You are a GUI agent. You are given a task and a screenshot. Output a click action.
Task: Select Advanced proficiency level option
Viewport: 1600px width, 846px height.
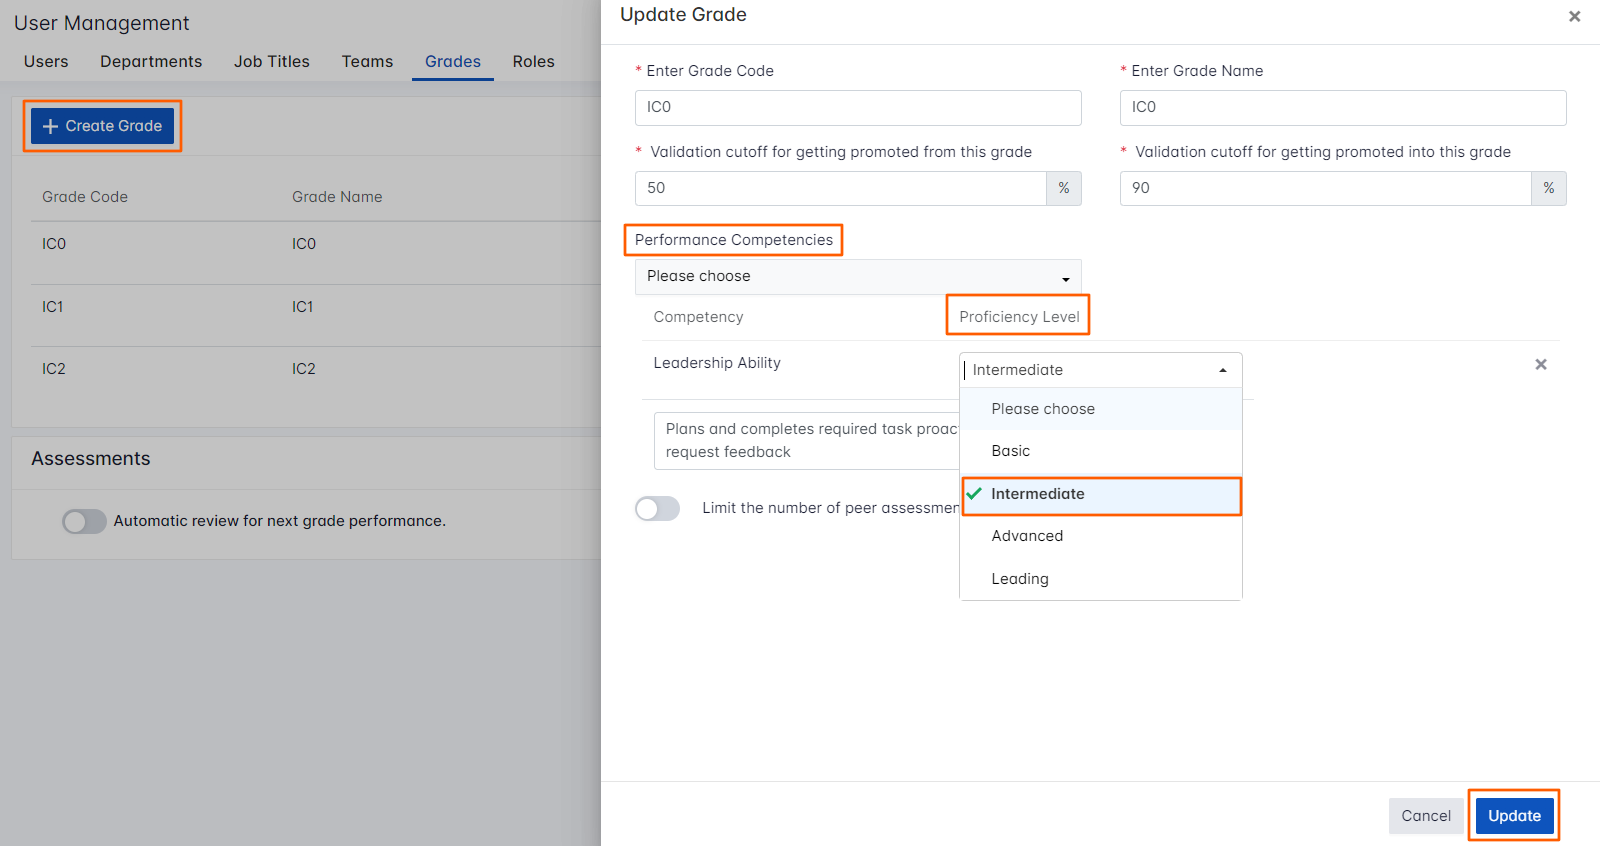[x=1027, y=536]
